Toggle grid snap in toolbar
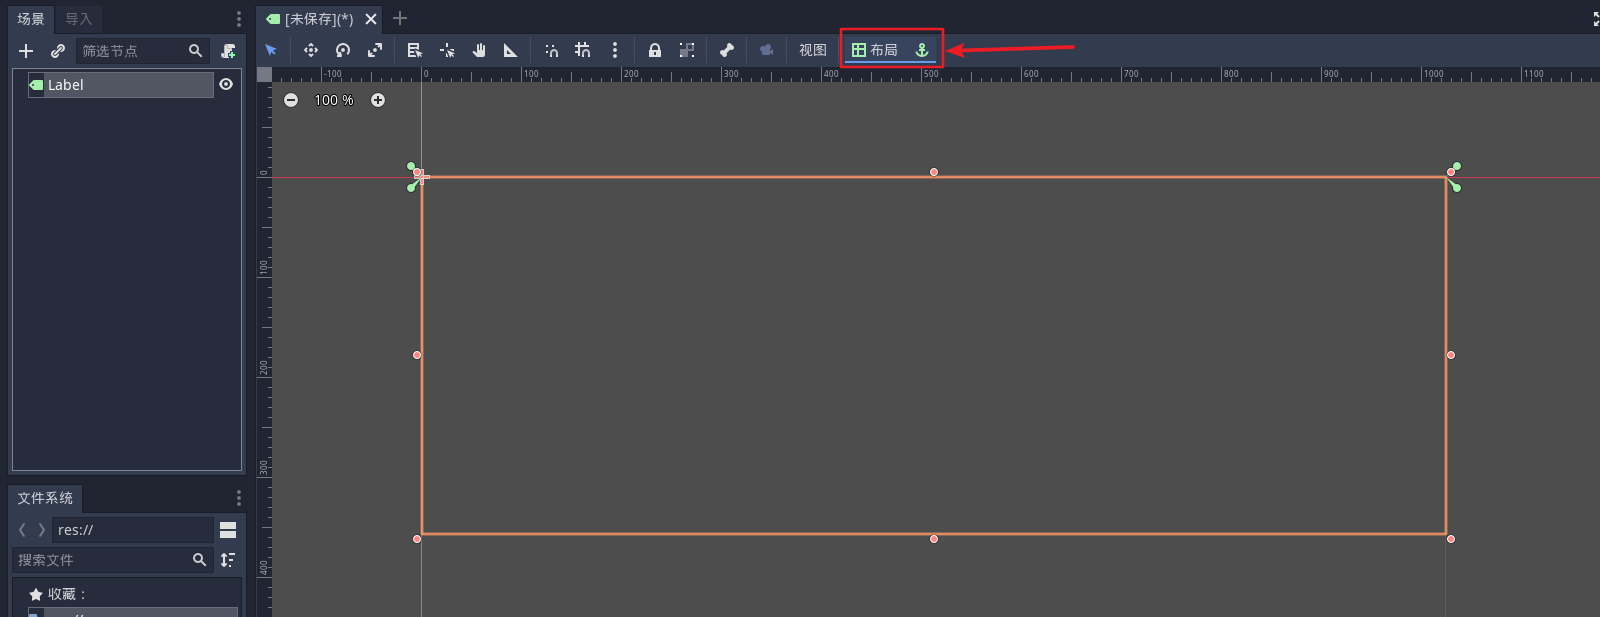 pyautogui.click(x=583, y=50)
